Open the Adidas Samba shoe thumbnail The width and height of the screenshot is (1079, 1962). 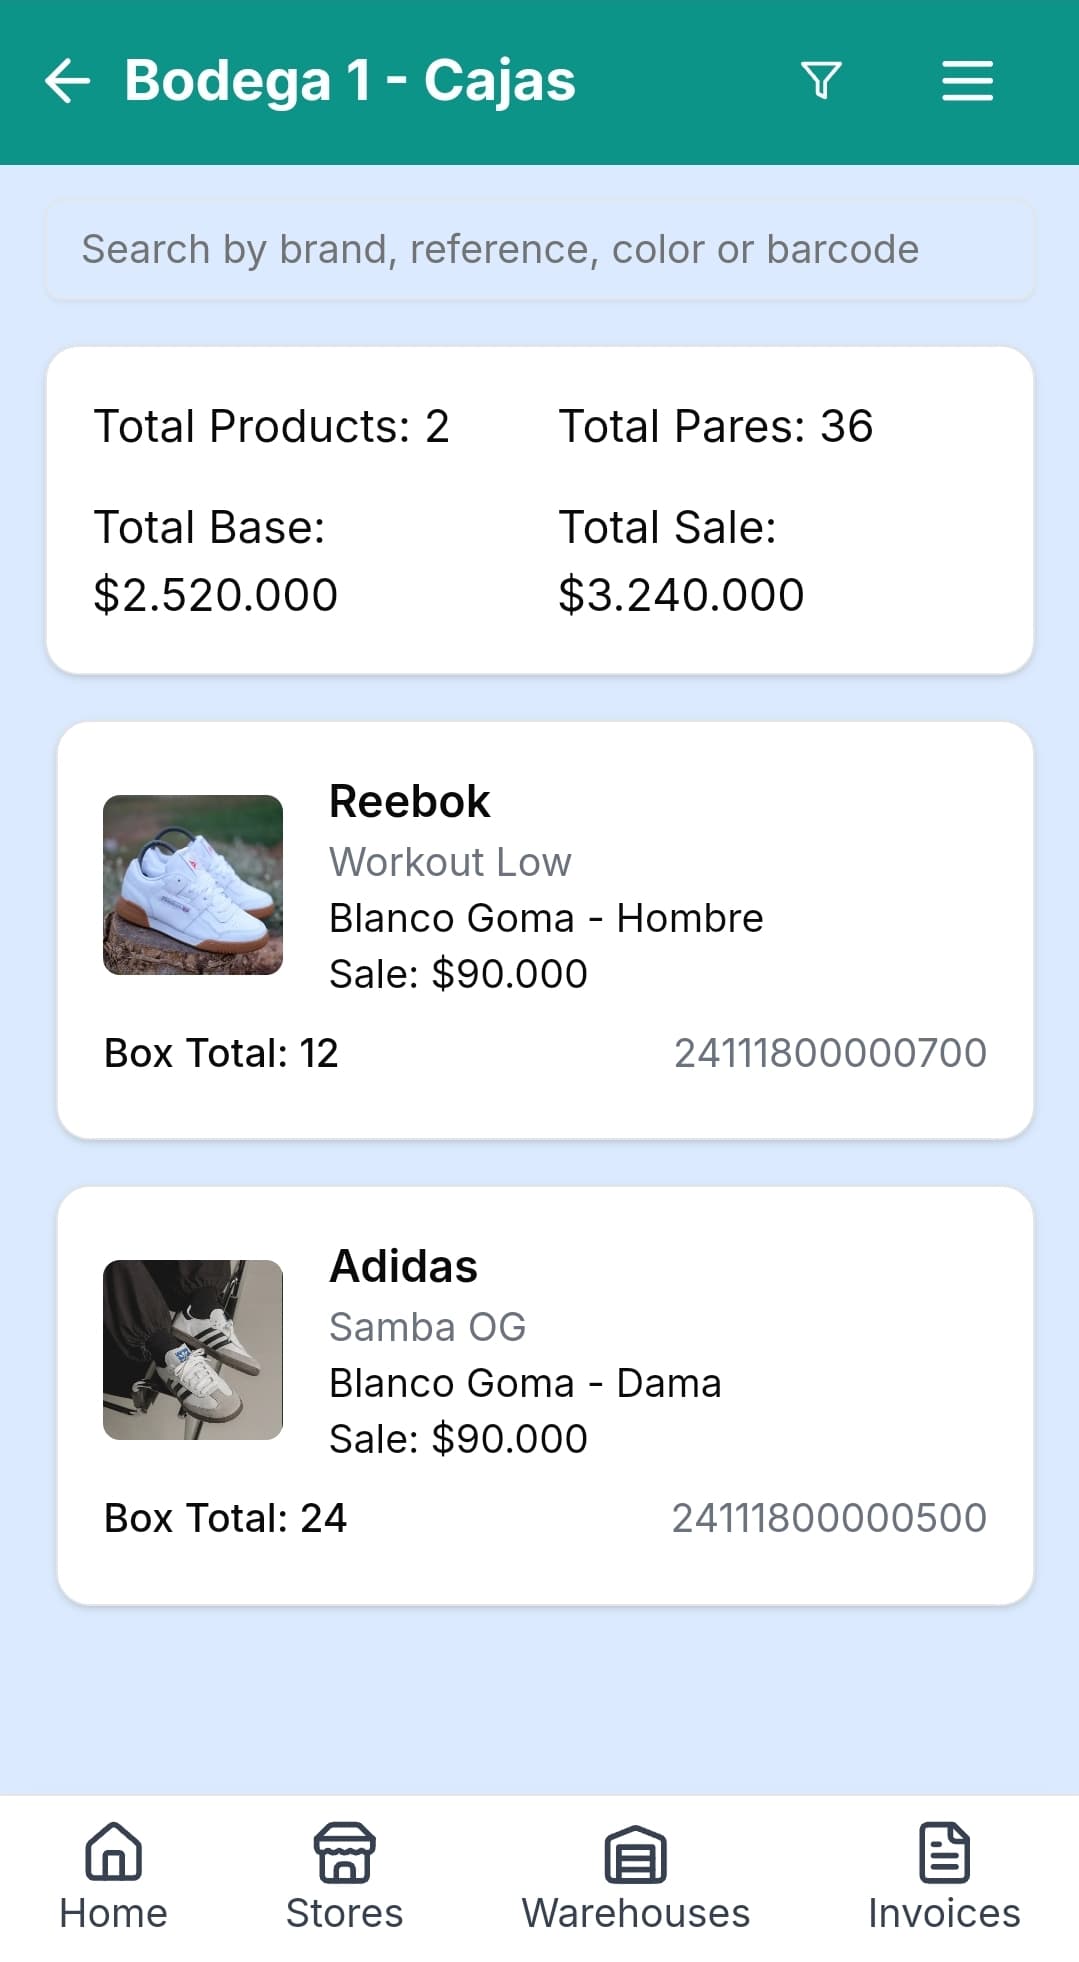193,1350
